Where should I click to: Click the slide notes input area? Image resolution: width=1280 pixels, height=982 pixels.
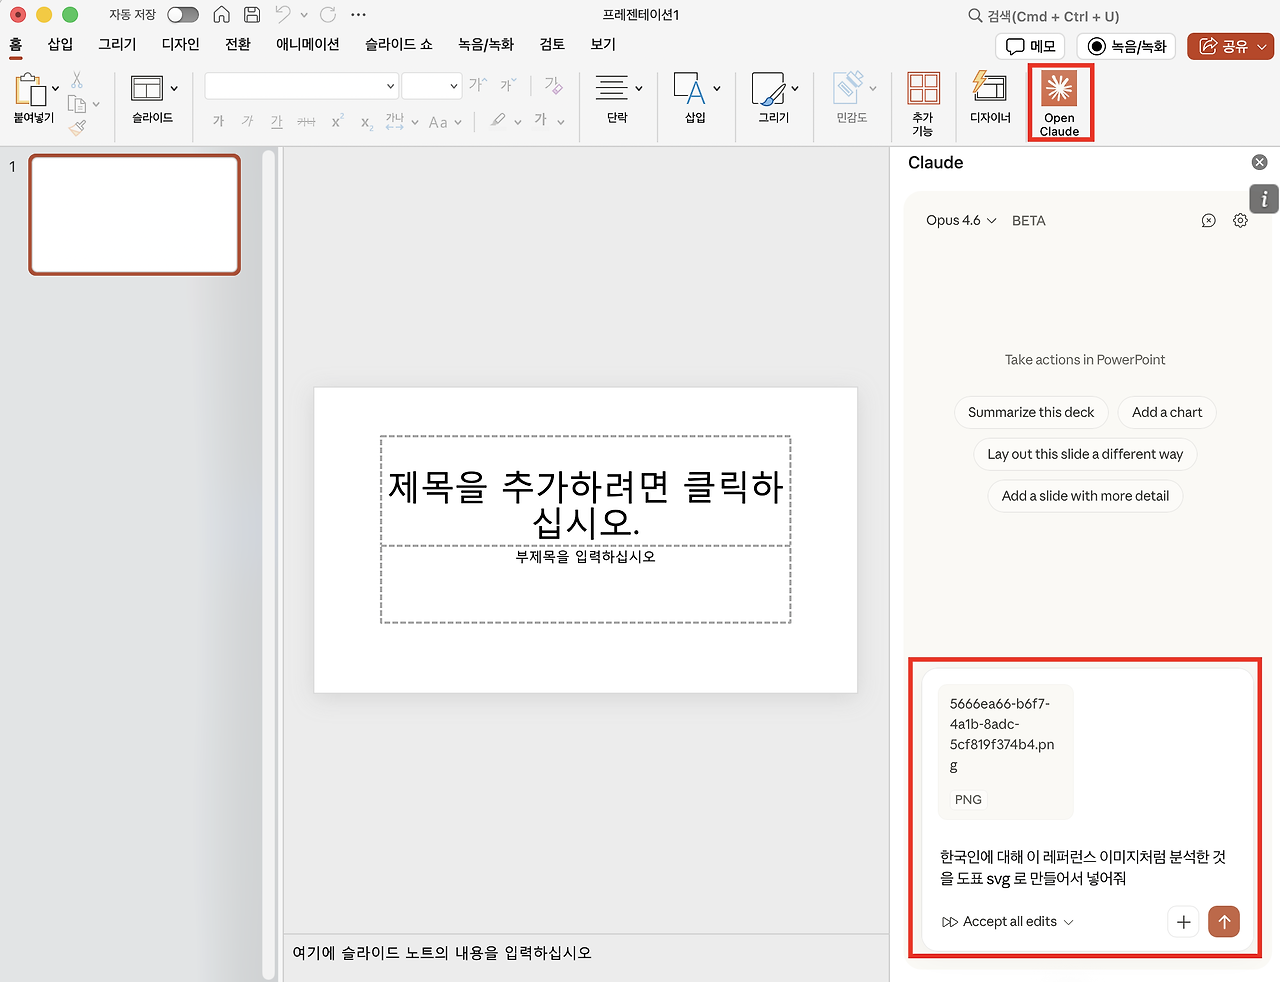[x=586, y=953]
